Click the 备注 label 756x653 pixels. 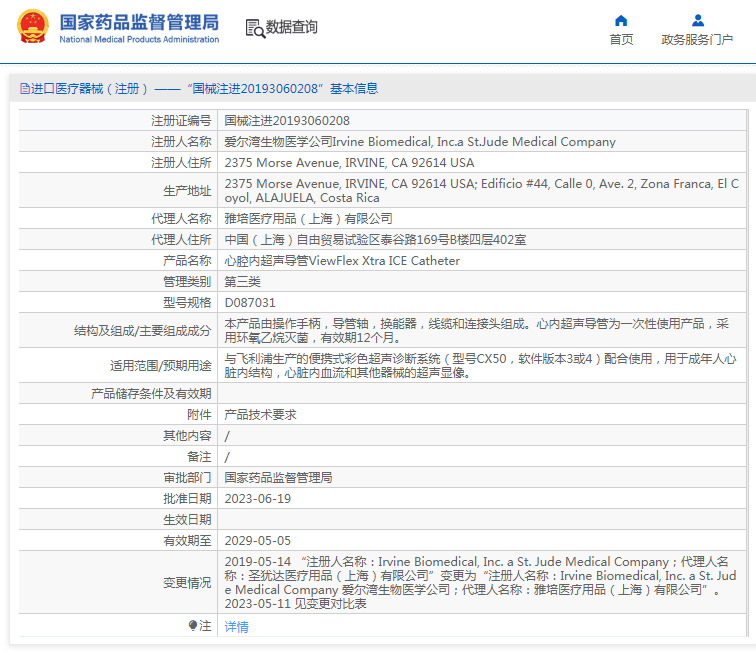pos(199,456)
